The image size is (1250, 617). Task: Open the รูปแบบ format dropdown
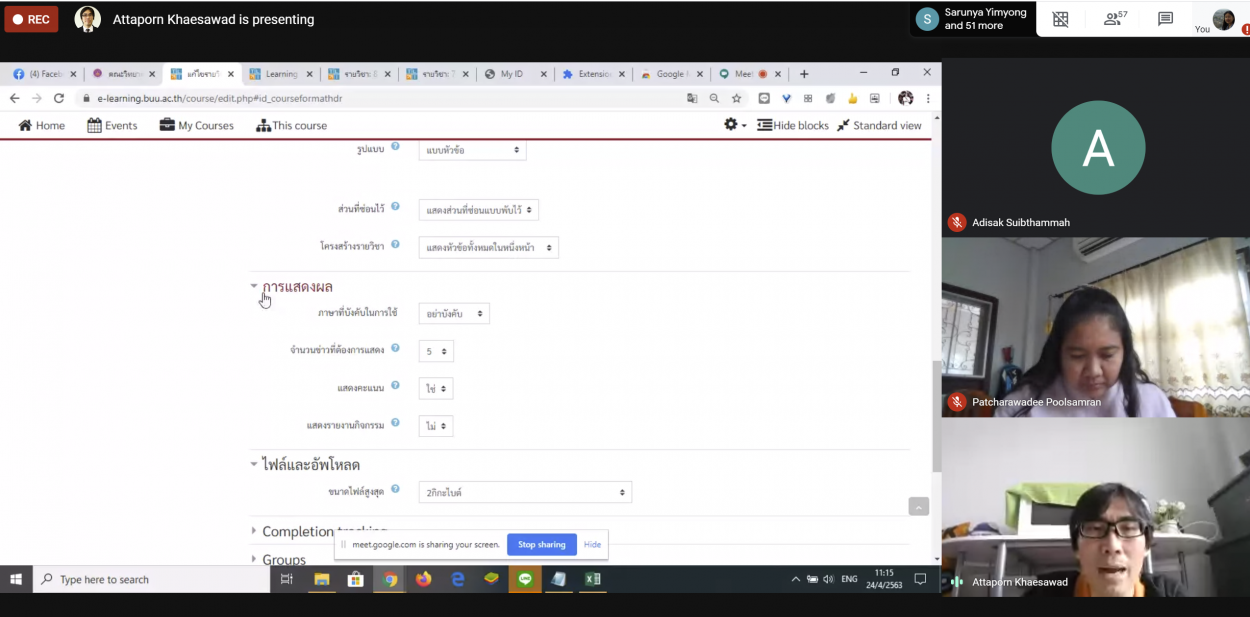472,150
